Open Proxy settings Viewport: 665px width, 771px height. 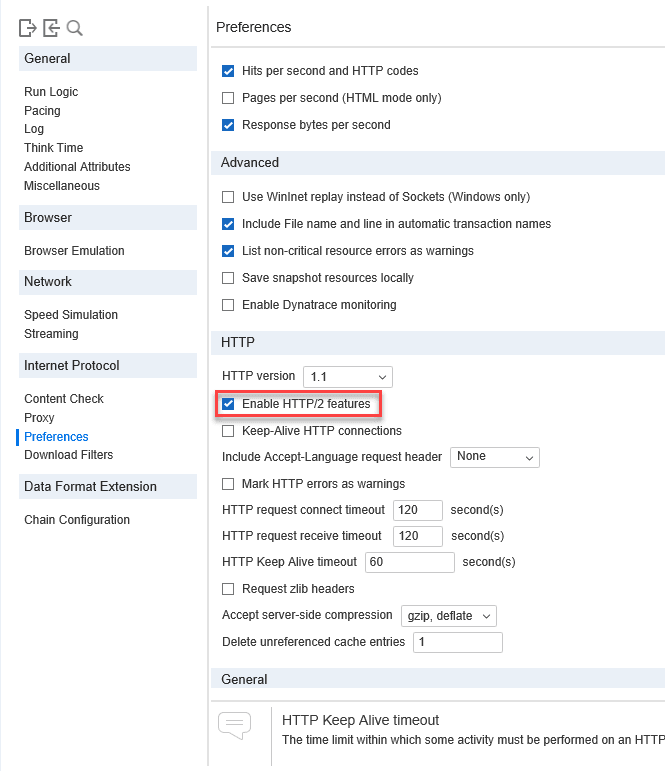[x=39, y=418]
